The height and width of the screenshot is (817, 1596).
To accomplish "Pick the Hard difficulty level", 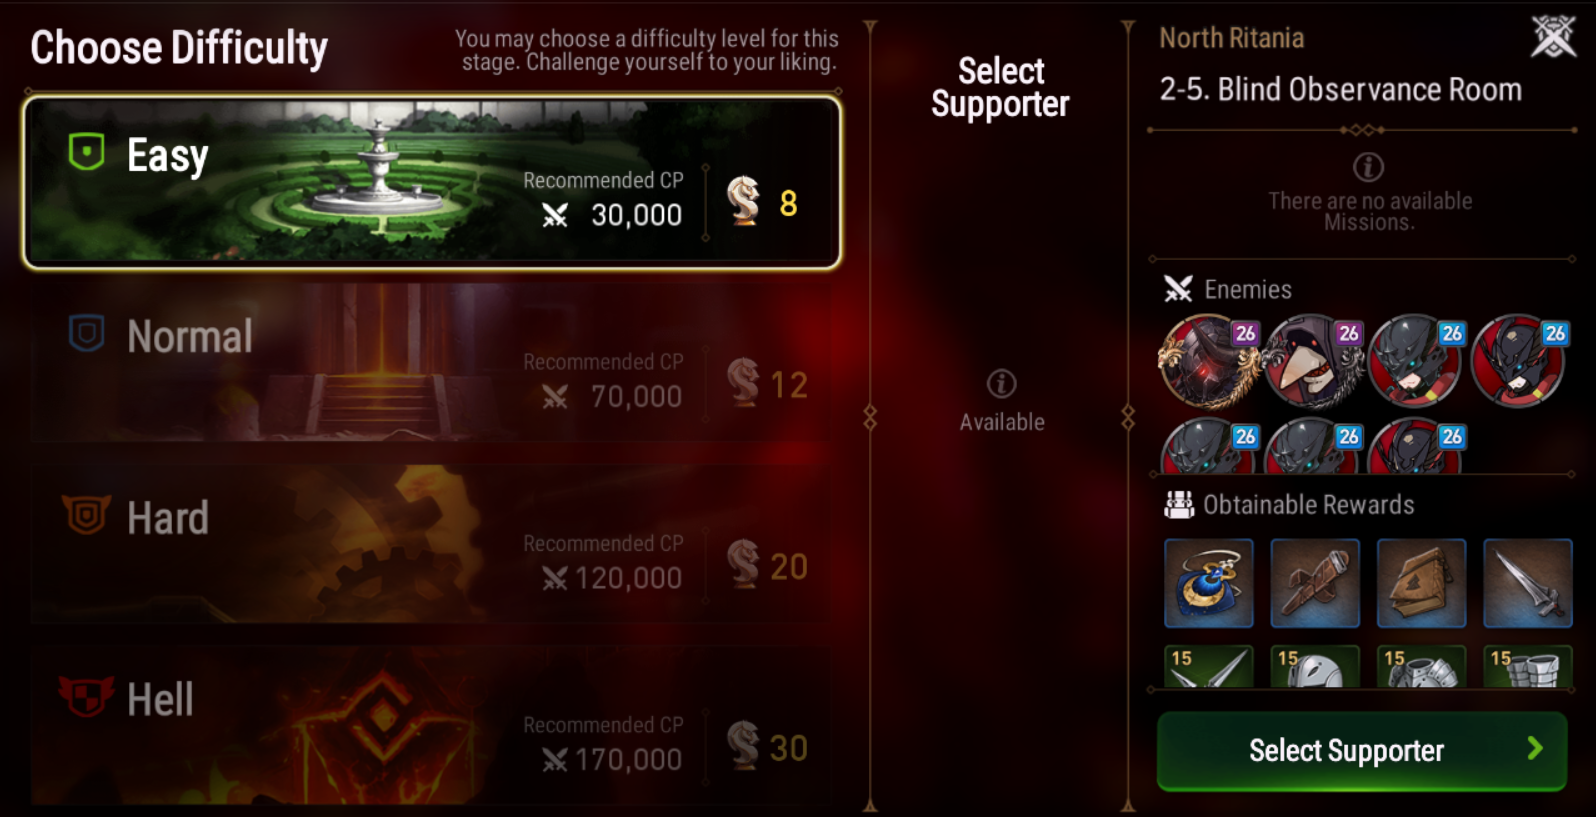I will pyautogui.click(x=432, y=544).
